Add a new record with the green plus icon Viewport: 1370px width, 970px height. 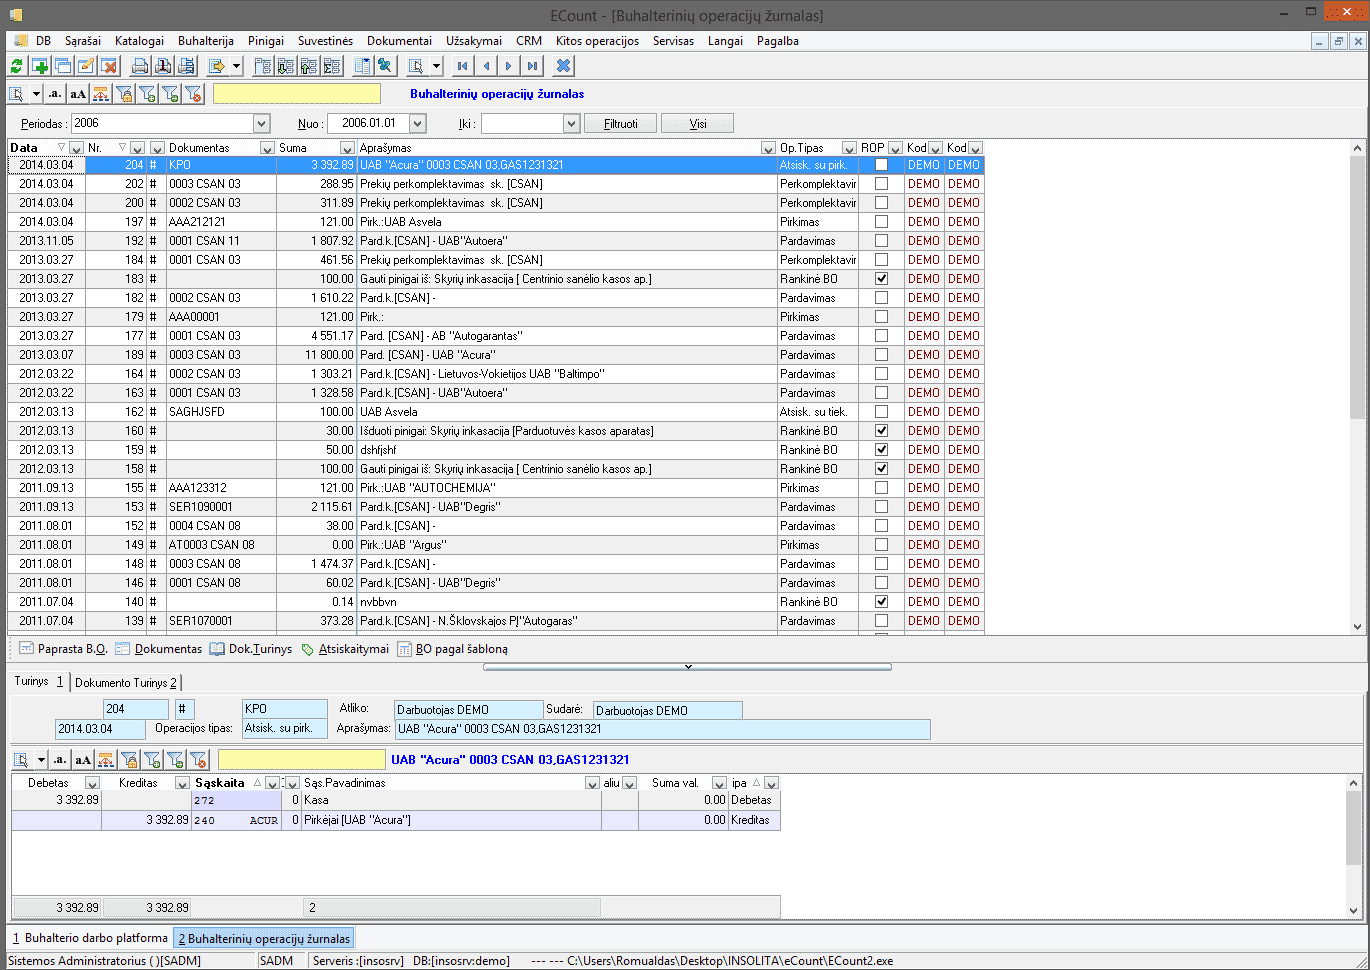click(x=40, y=66)
